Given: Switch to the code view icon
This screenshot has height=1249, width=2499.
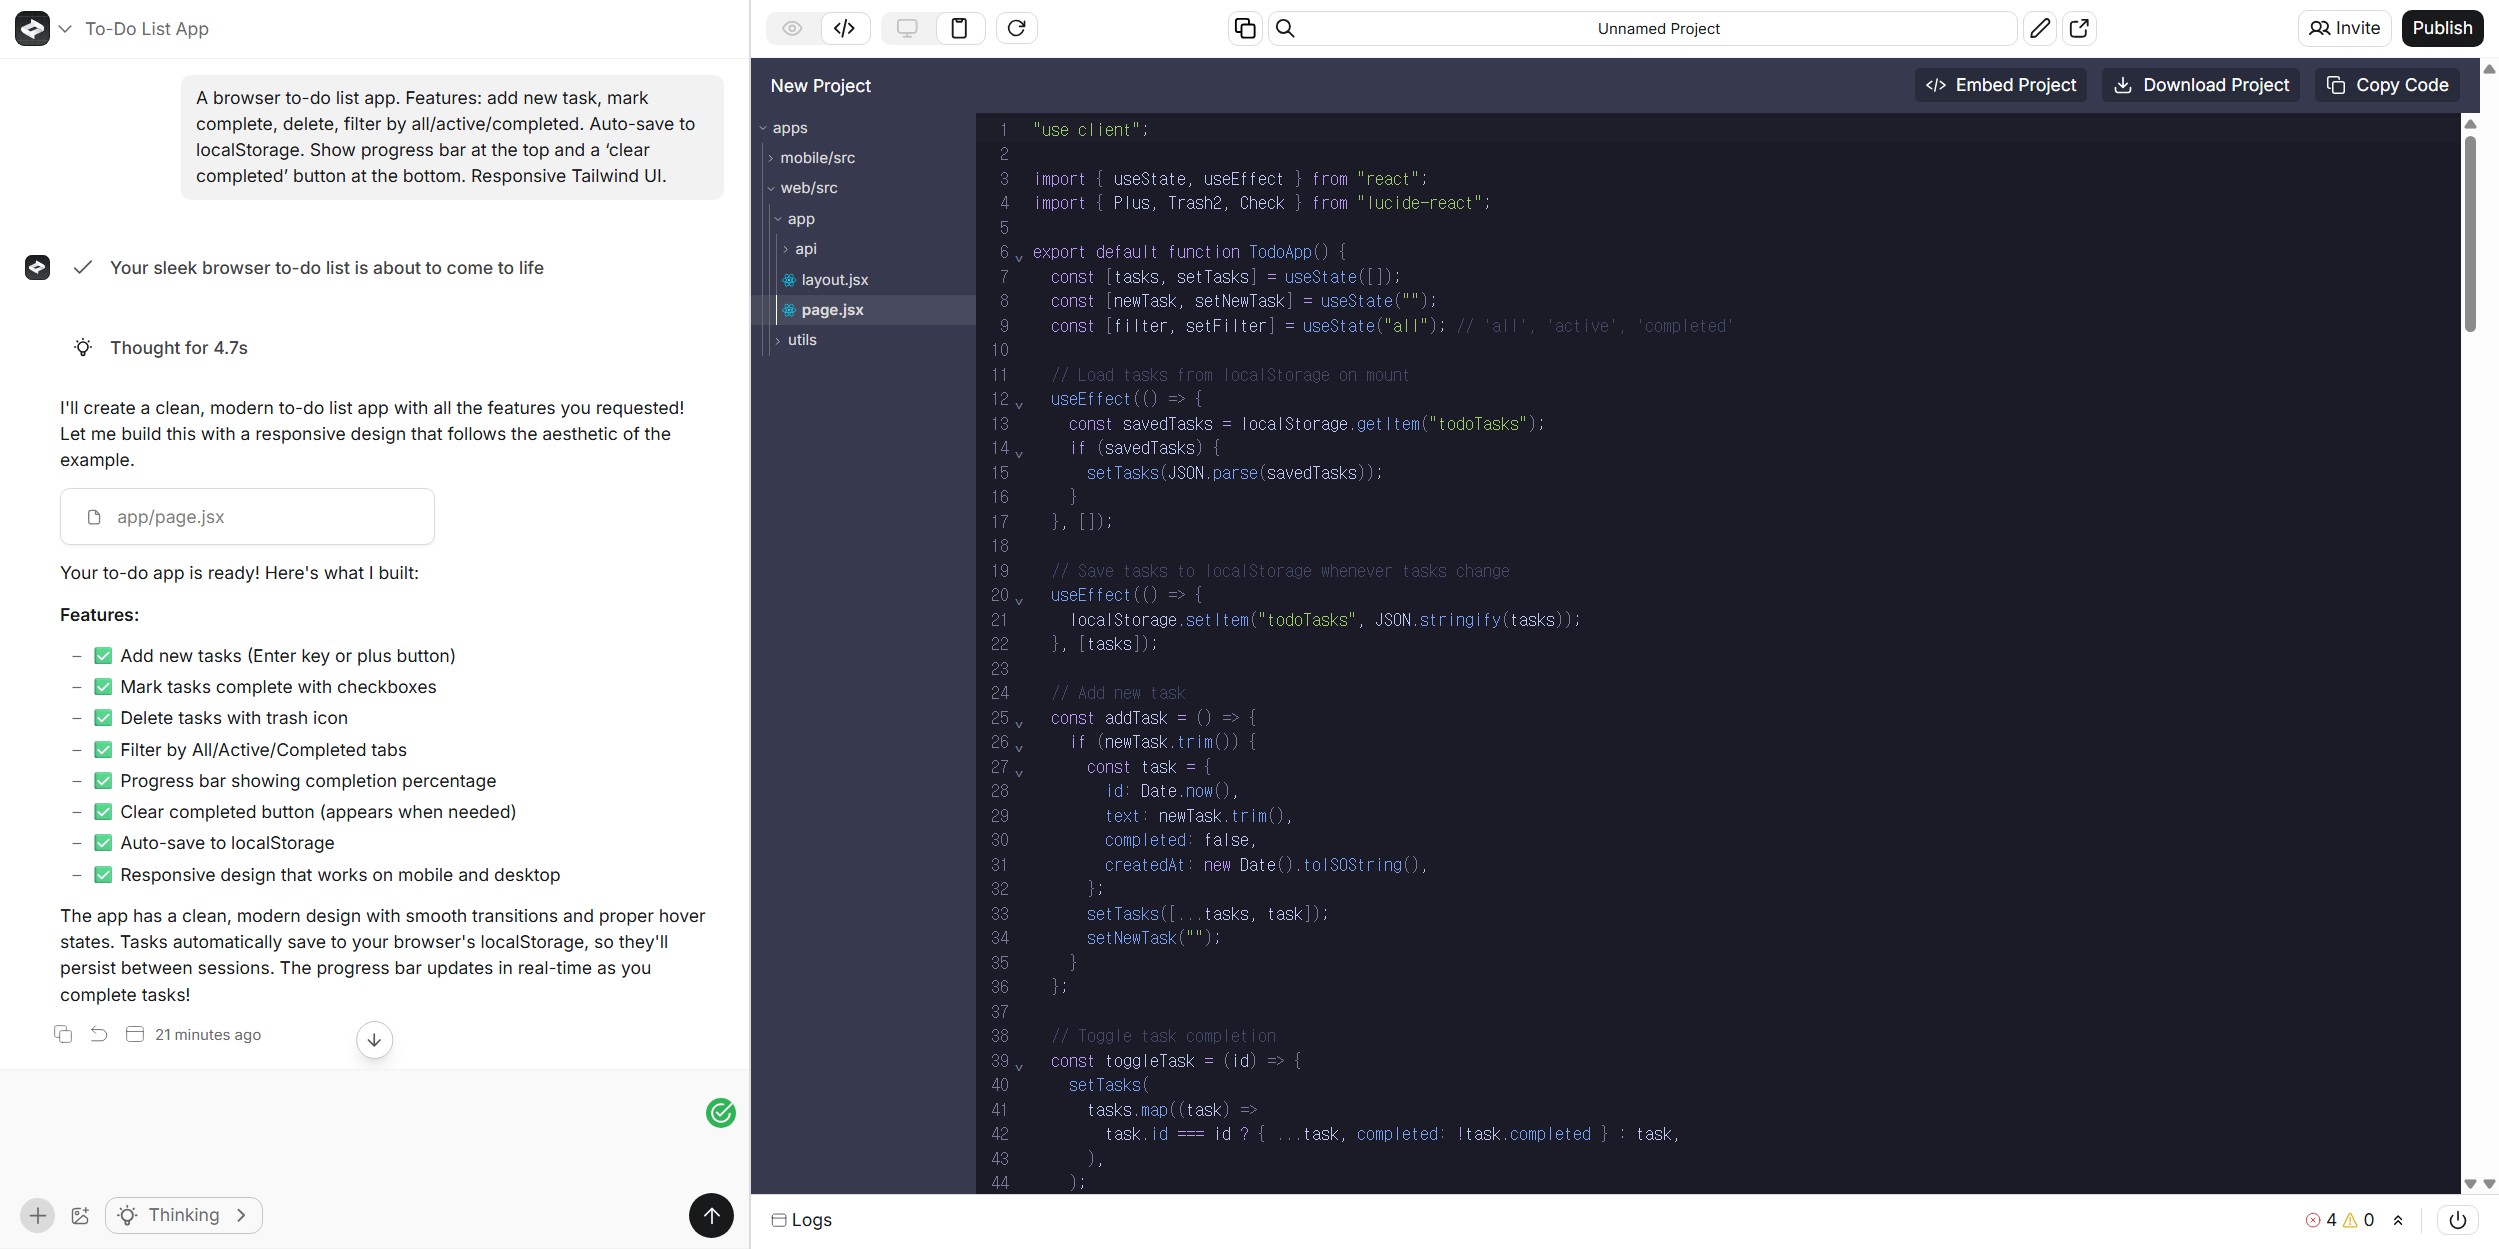Looking at the screenshot, I should (x=844, y=28).
